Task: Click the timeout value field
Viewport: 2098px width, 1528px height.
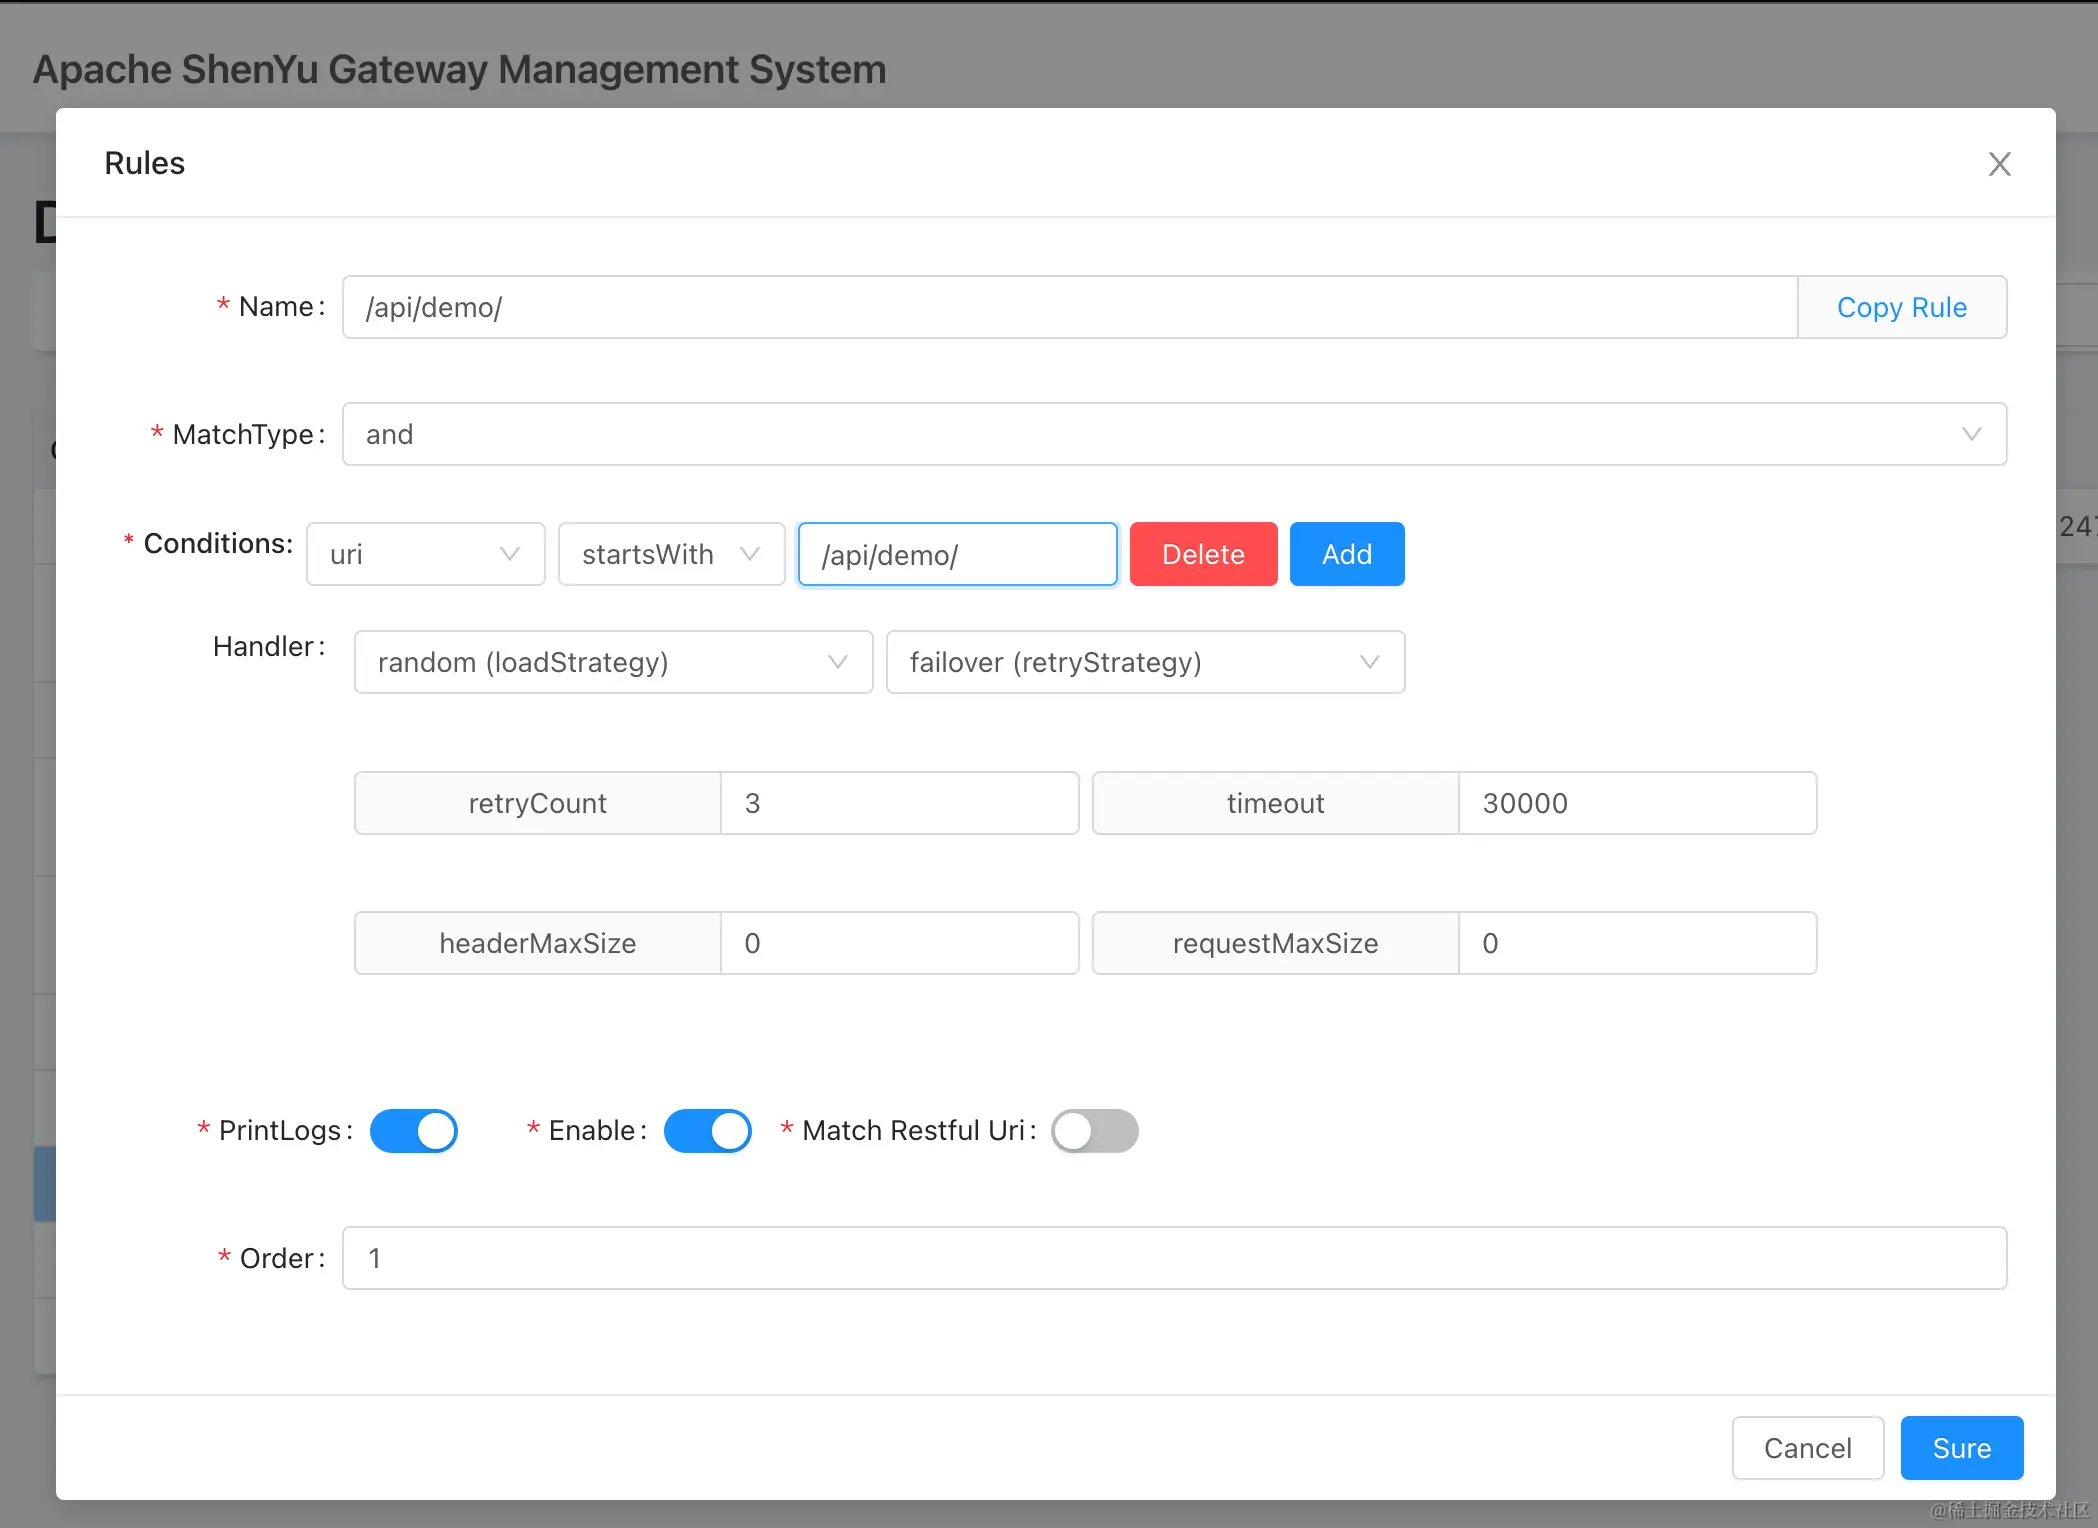Action: pos(1636,803)
